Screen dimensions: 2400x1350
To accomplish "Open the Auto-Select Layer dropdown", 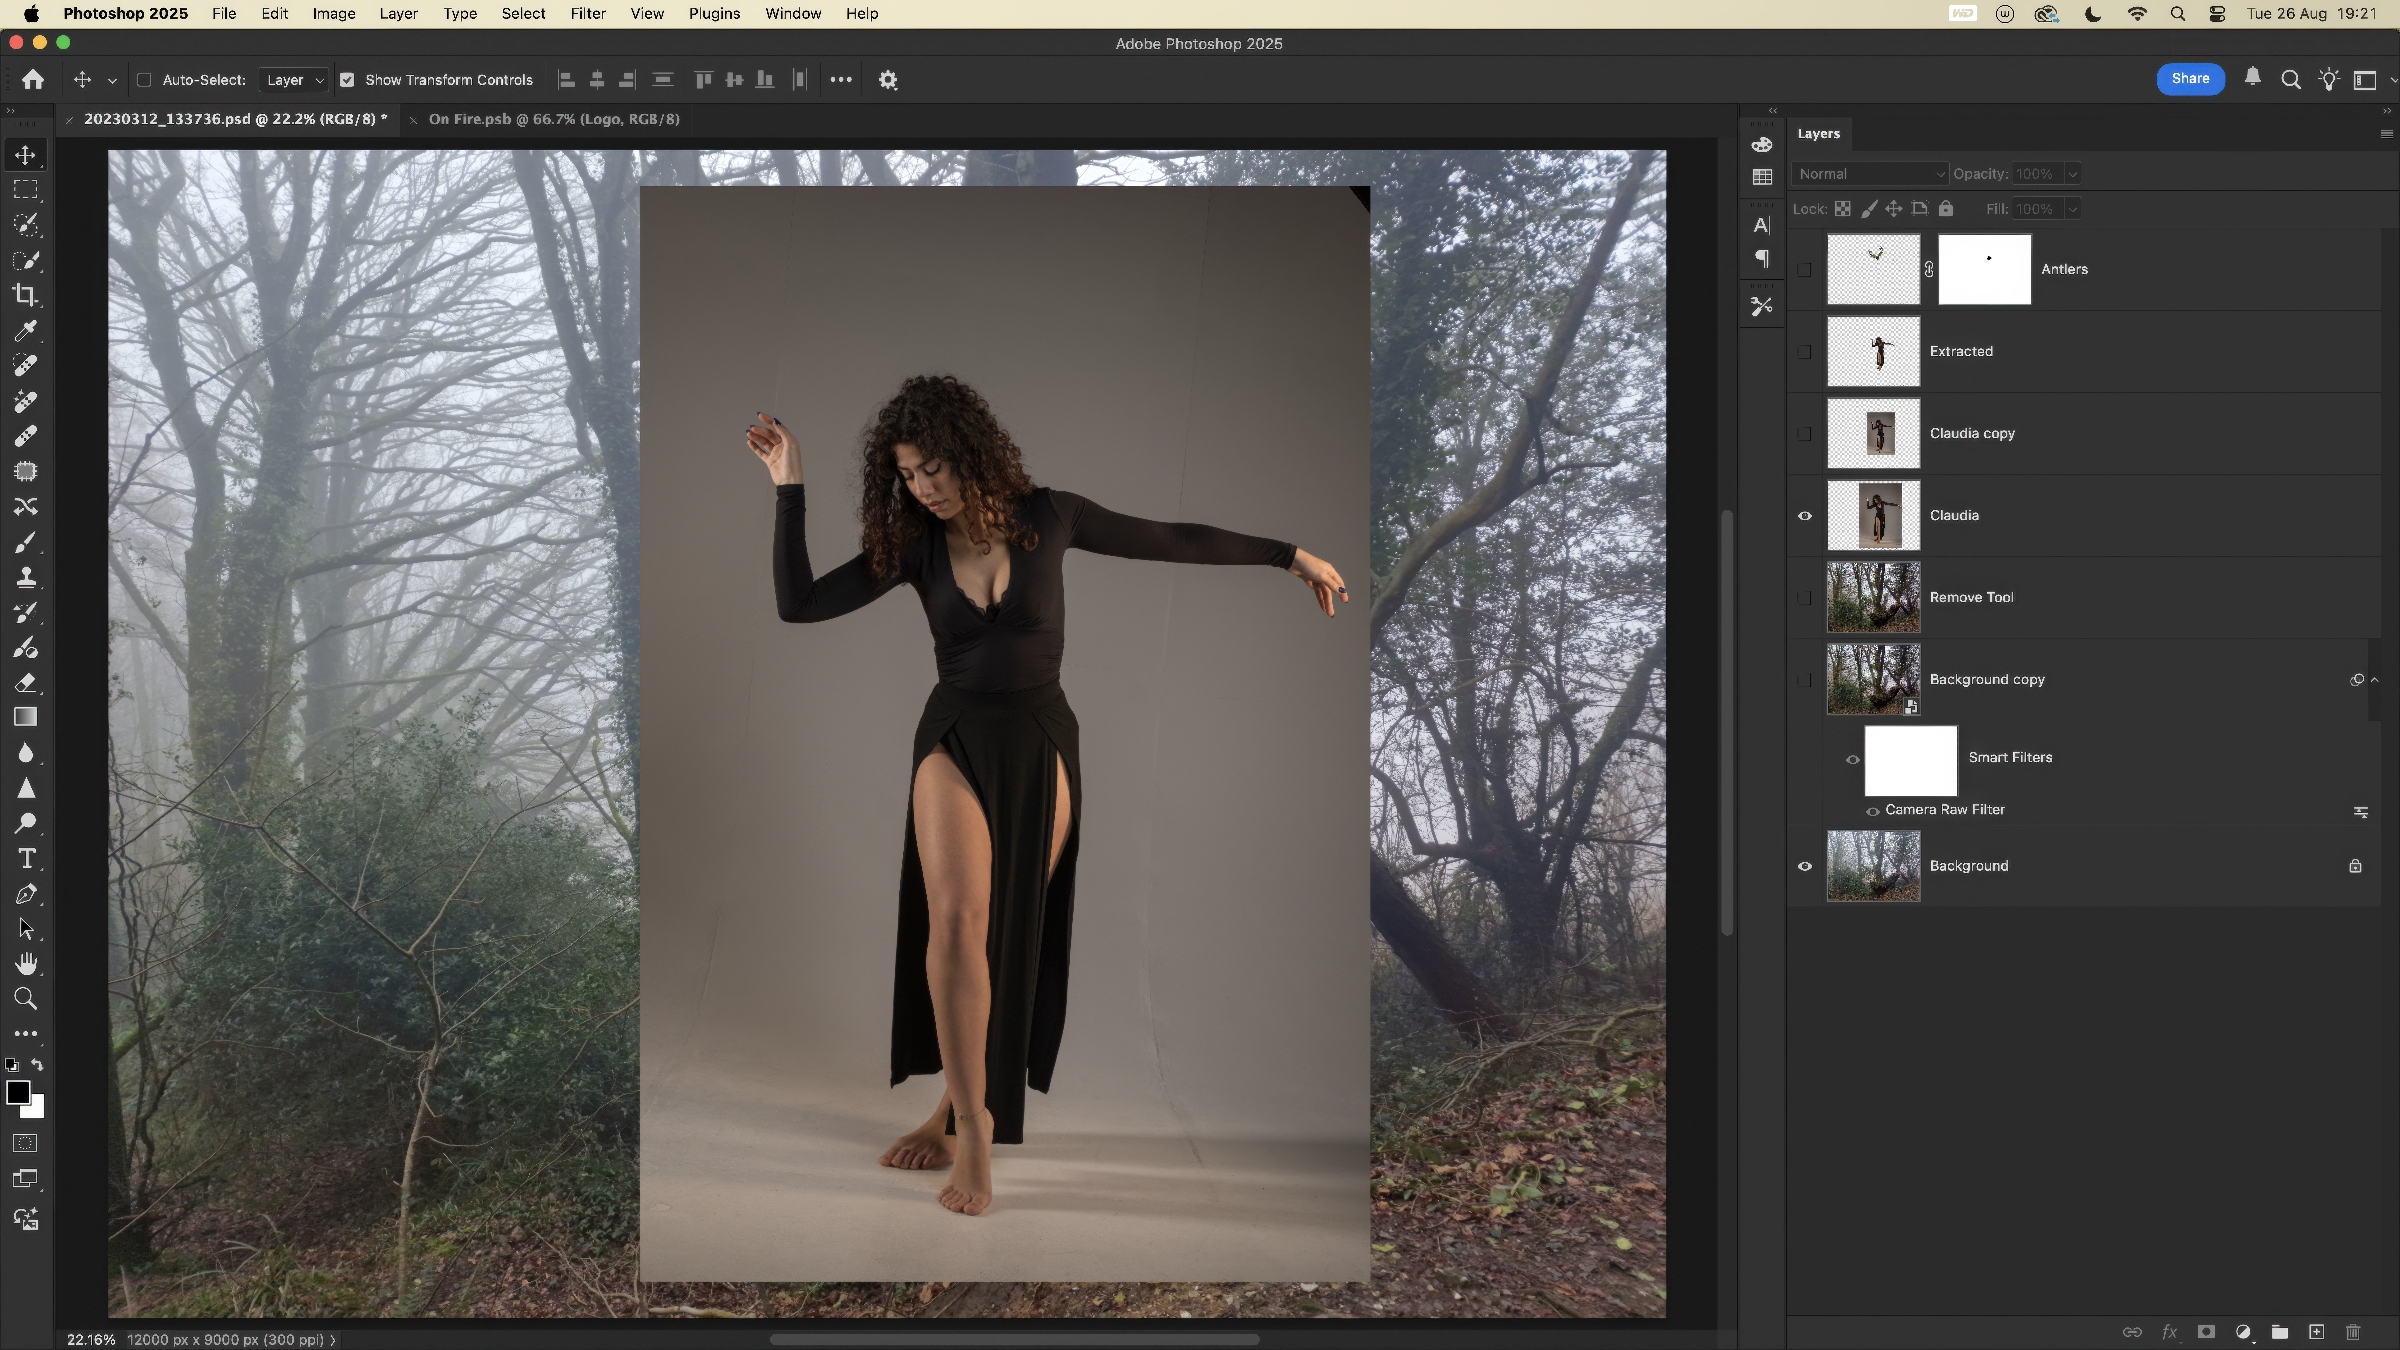I will [293, 80].
